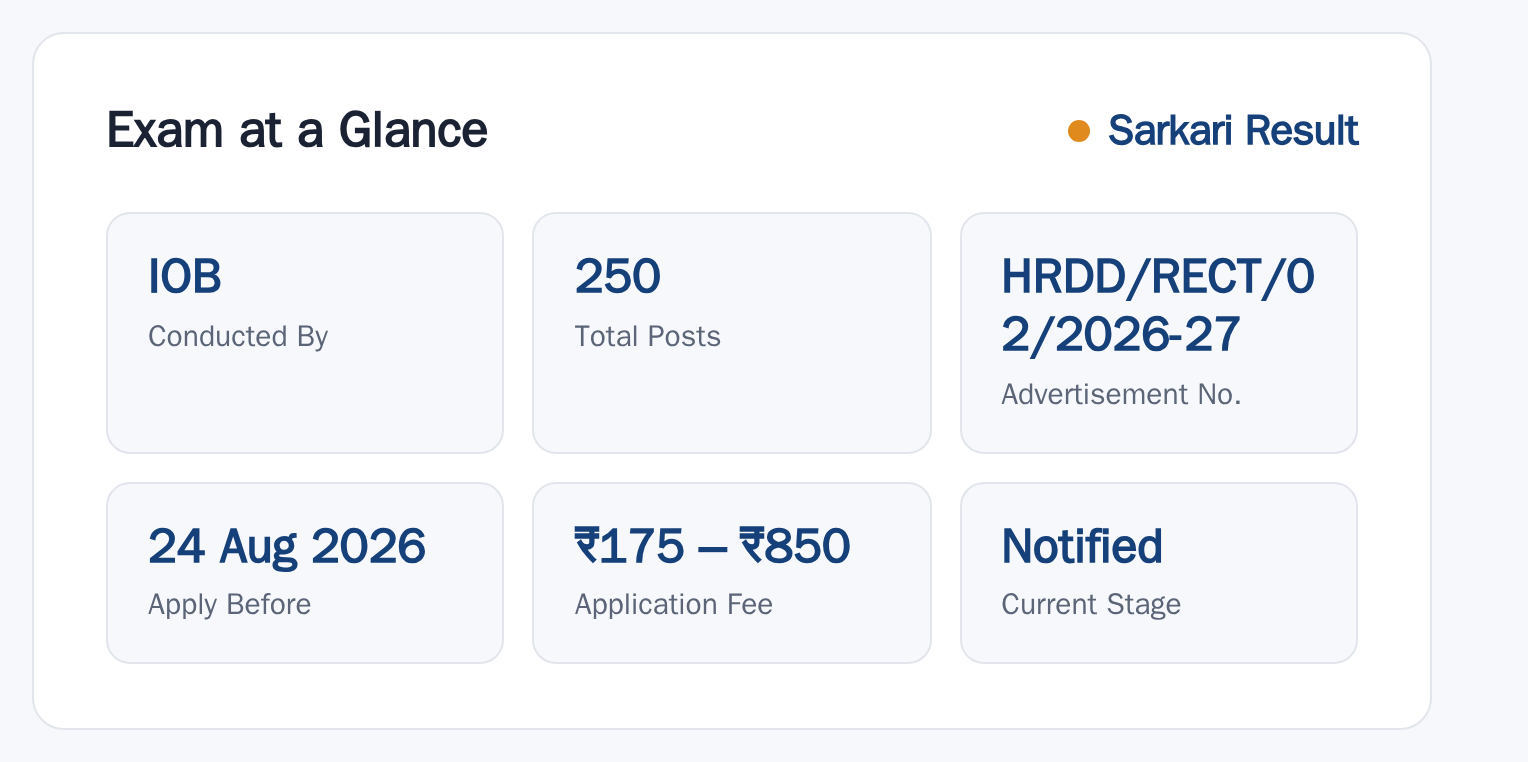
Task: Select the 24 Aug 2026 date
Action: 287,547
